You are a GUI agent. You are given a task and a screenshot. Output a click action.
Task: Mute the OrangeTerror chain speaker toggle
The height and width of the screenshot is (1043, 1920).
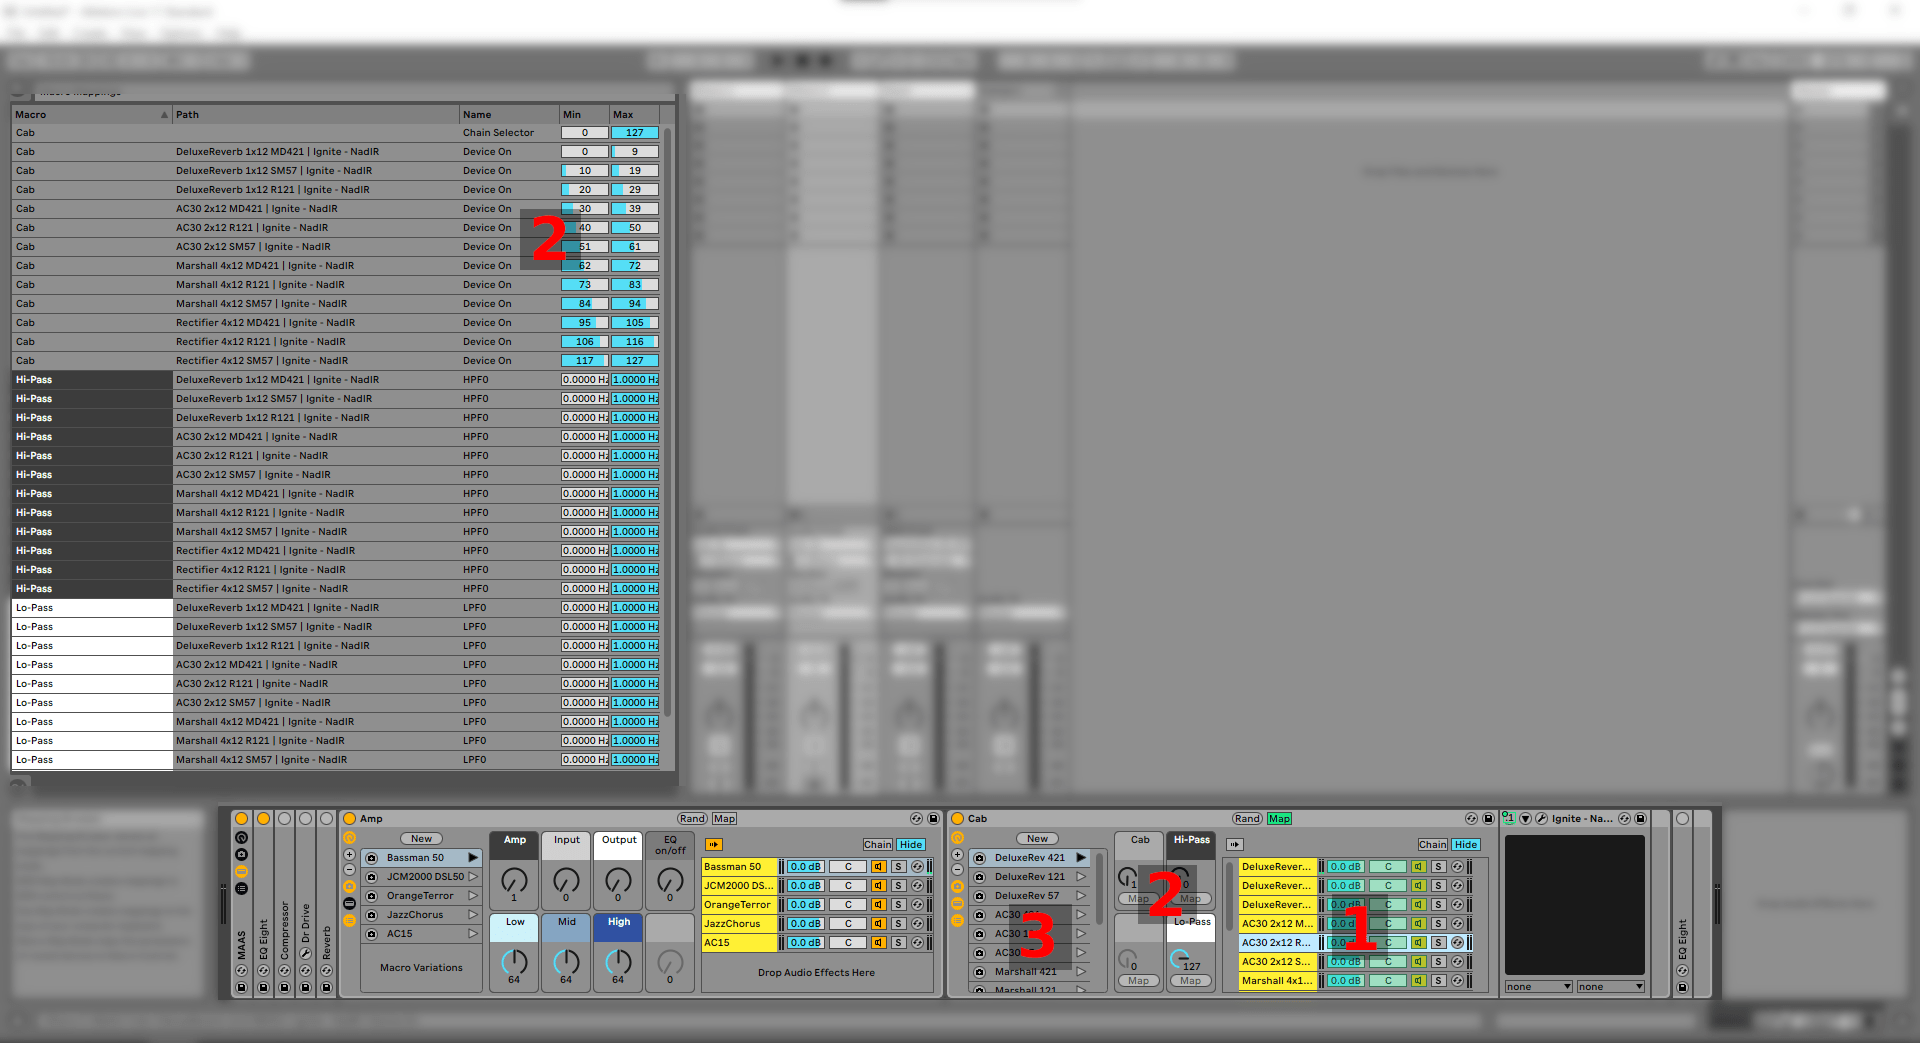[x=879, y=904]
